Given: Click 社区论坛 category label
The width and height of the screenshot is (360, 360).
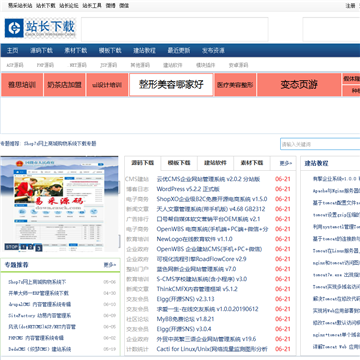Looking at the screenshot, I should (137, 319).
